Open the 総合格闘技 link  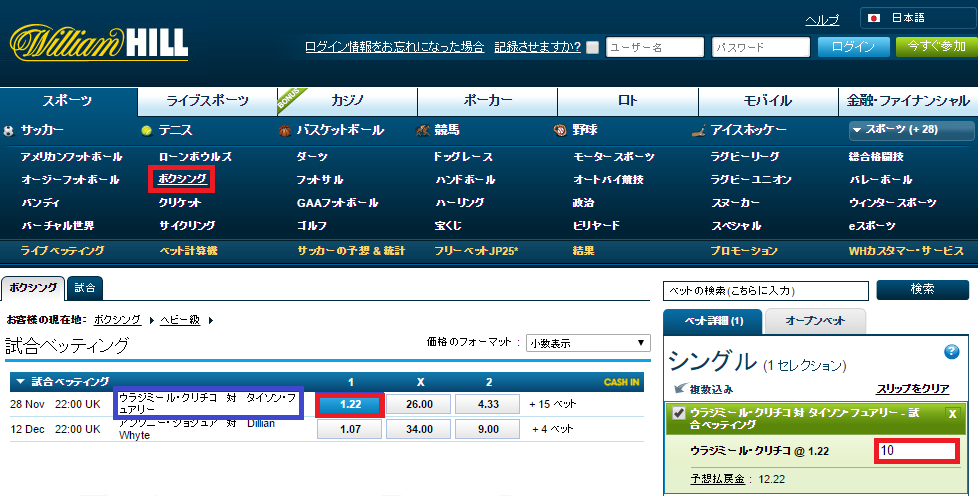(x=876, y=157)
